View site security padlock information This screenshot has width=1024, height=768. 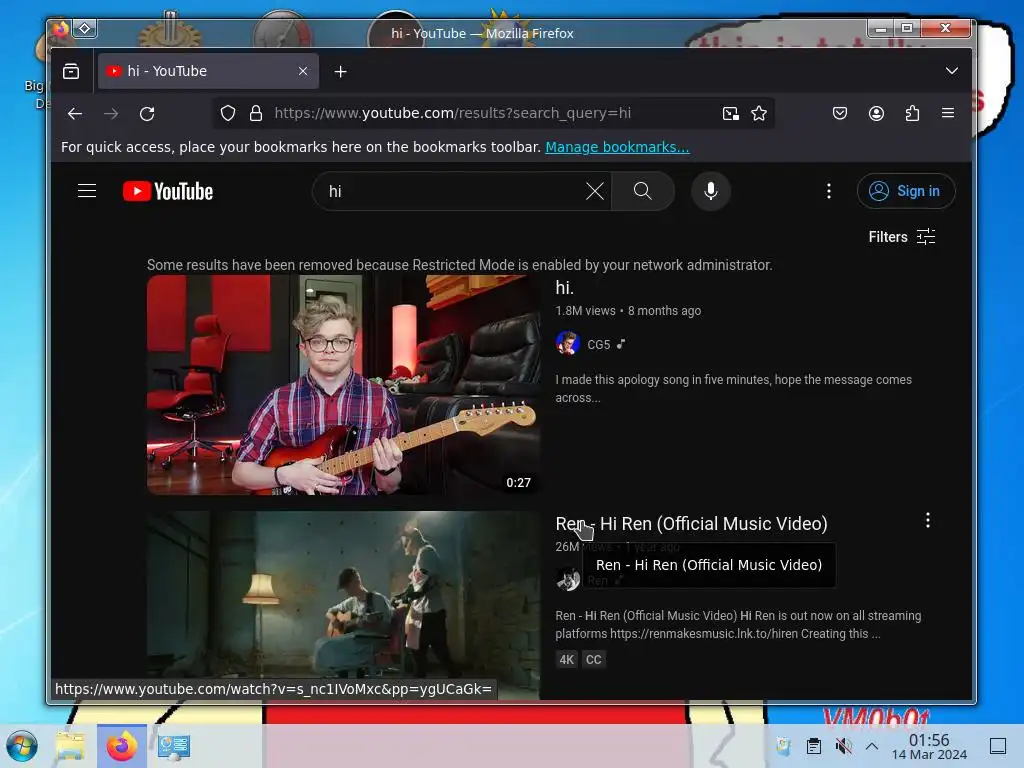coord(256,114)
